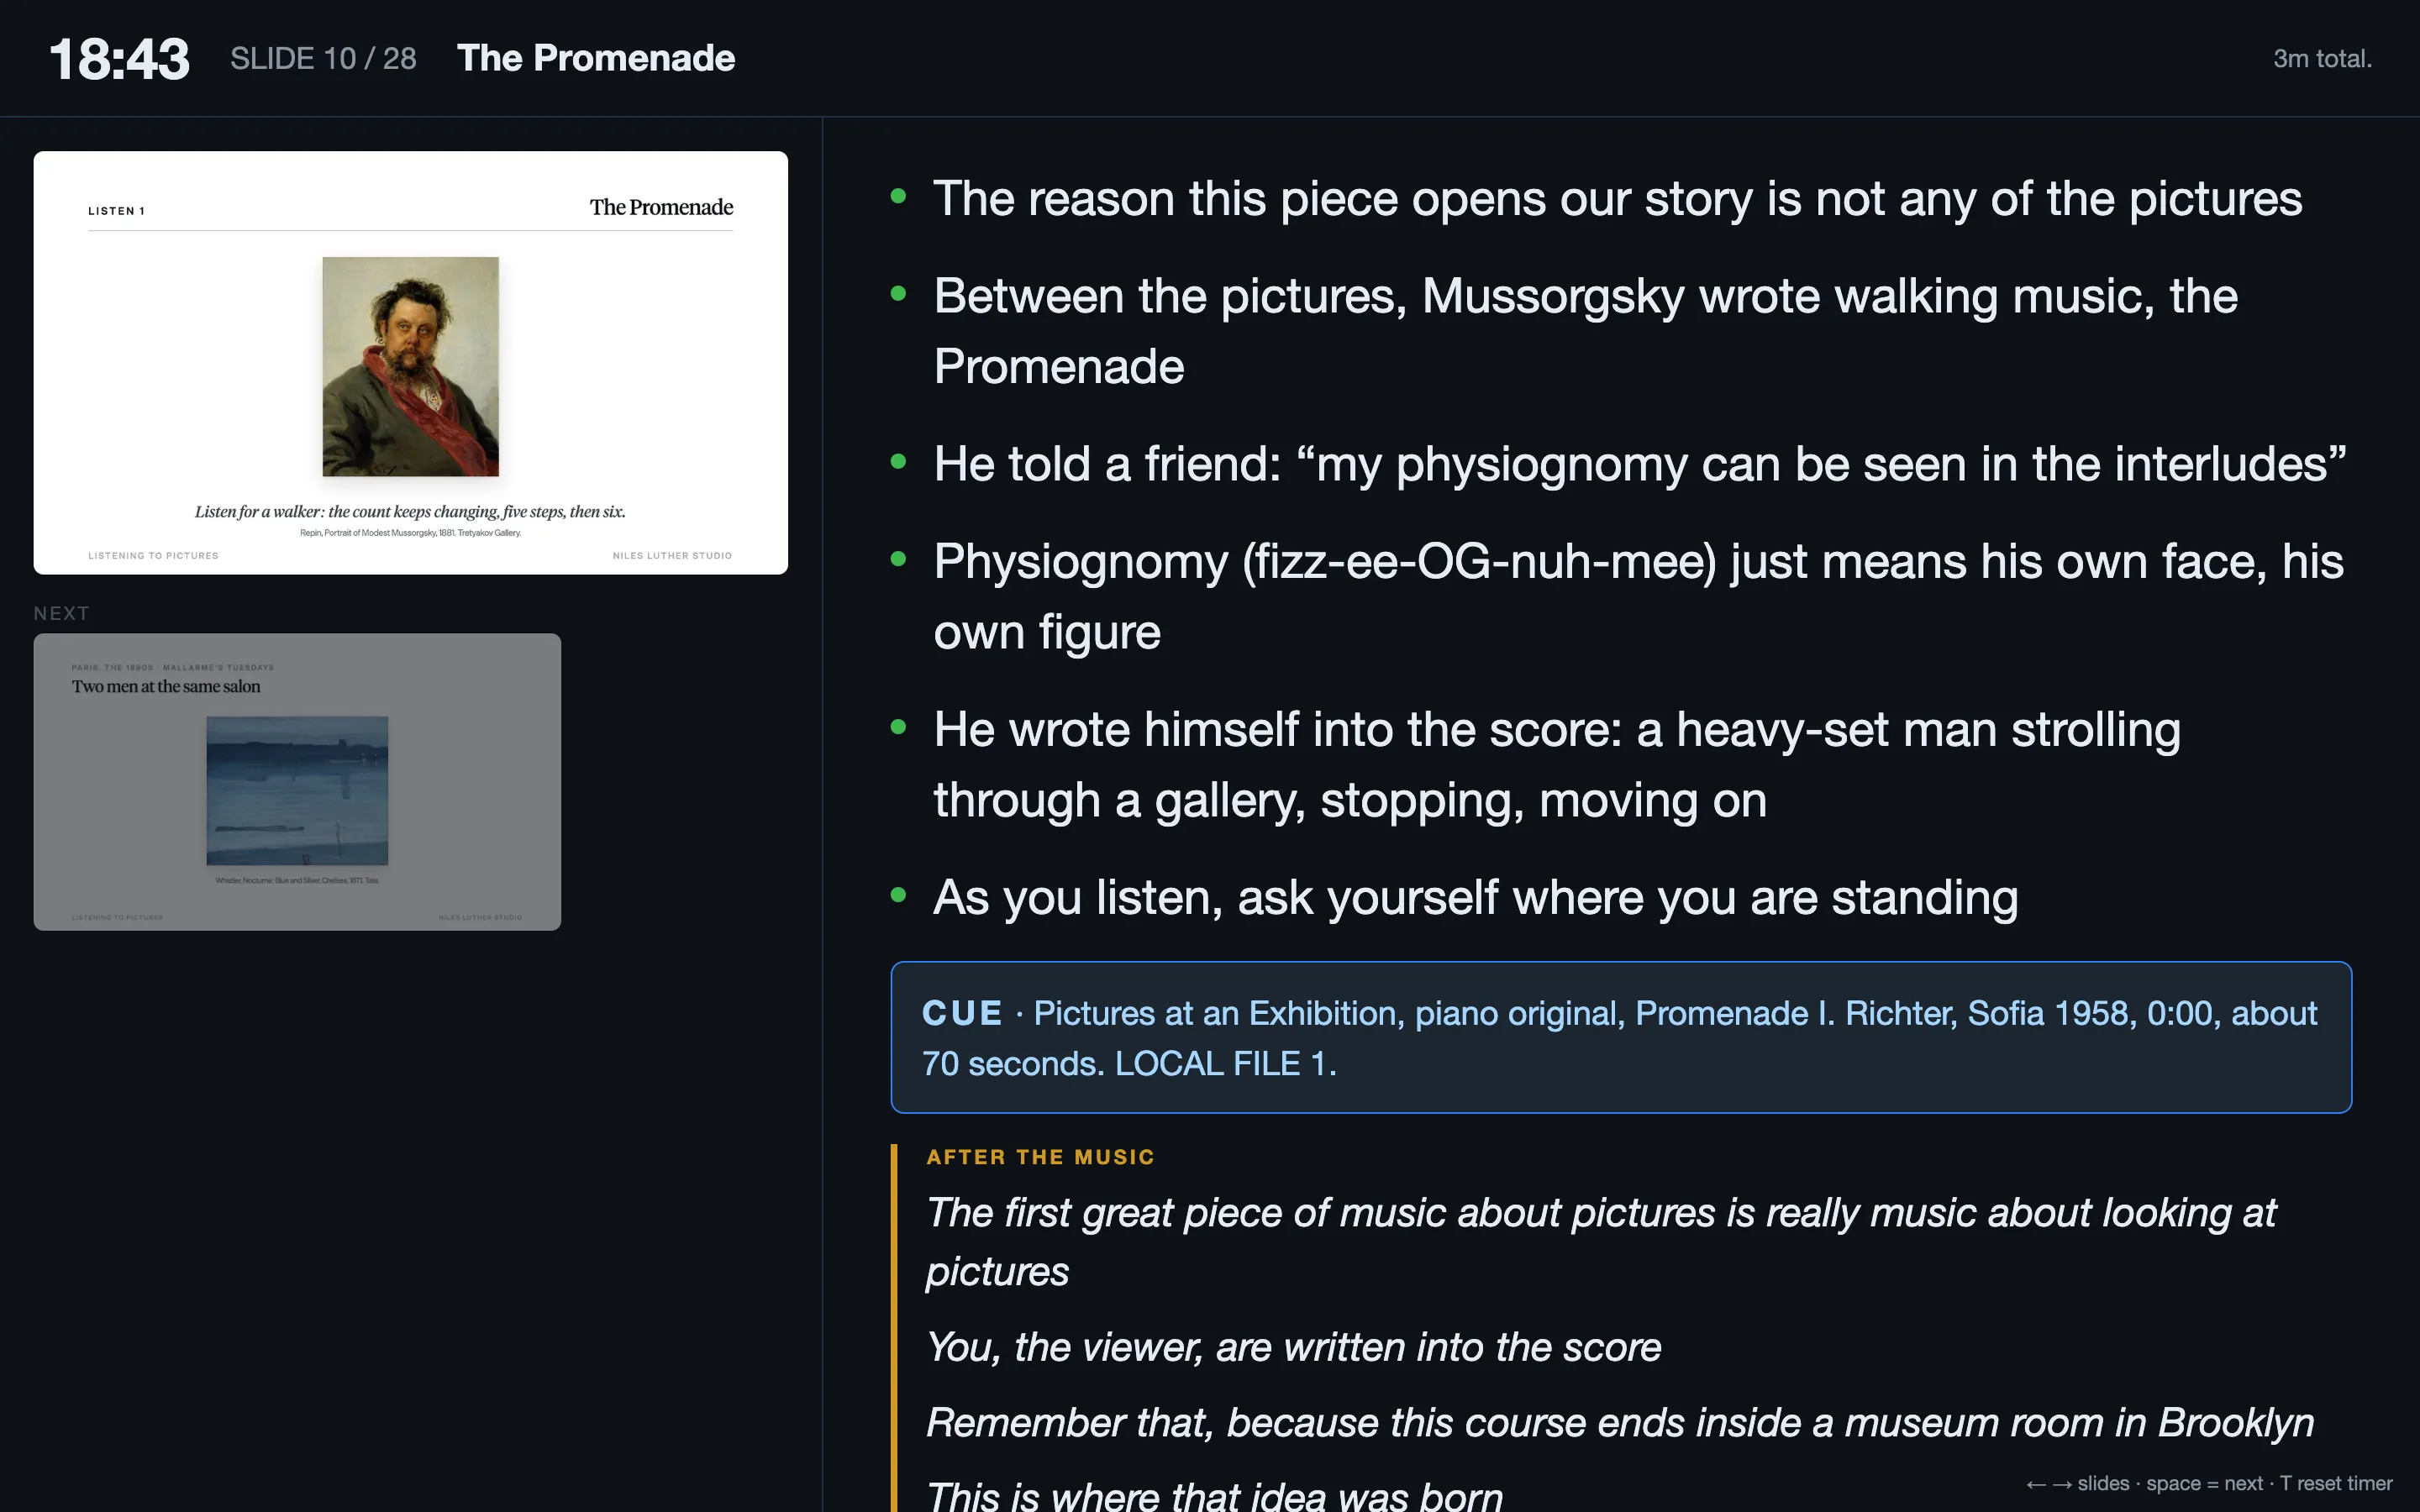
Task: Click the 18:43 elapsed timer
Action: point(119,59)
